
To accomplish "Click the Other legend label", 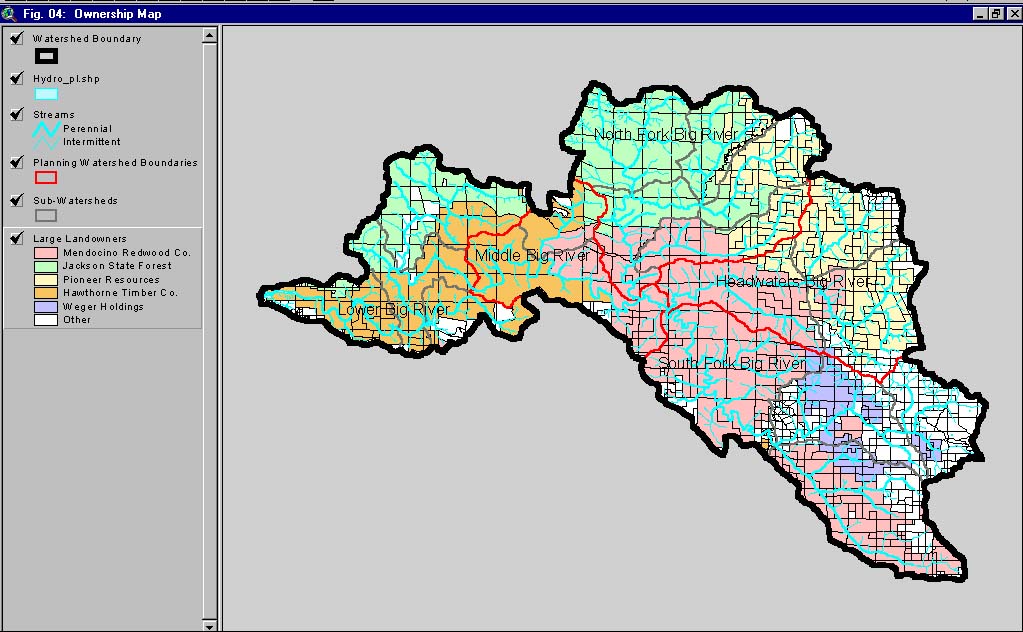I will (x=77, y=320).
